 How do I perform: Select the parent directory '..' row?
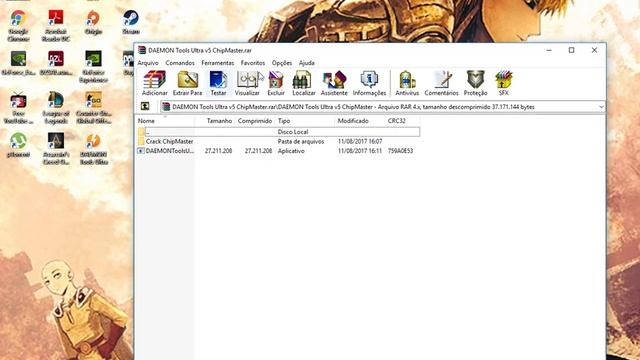coord(278,132)
